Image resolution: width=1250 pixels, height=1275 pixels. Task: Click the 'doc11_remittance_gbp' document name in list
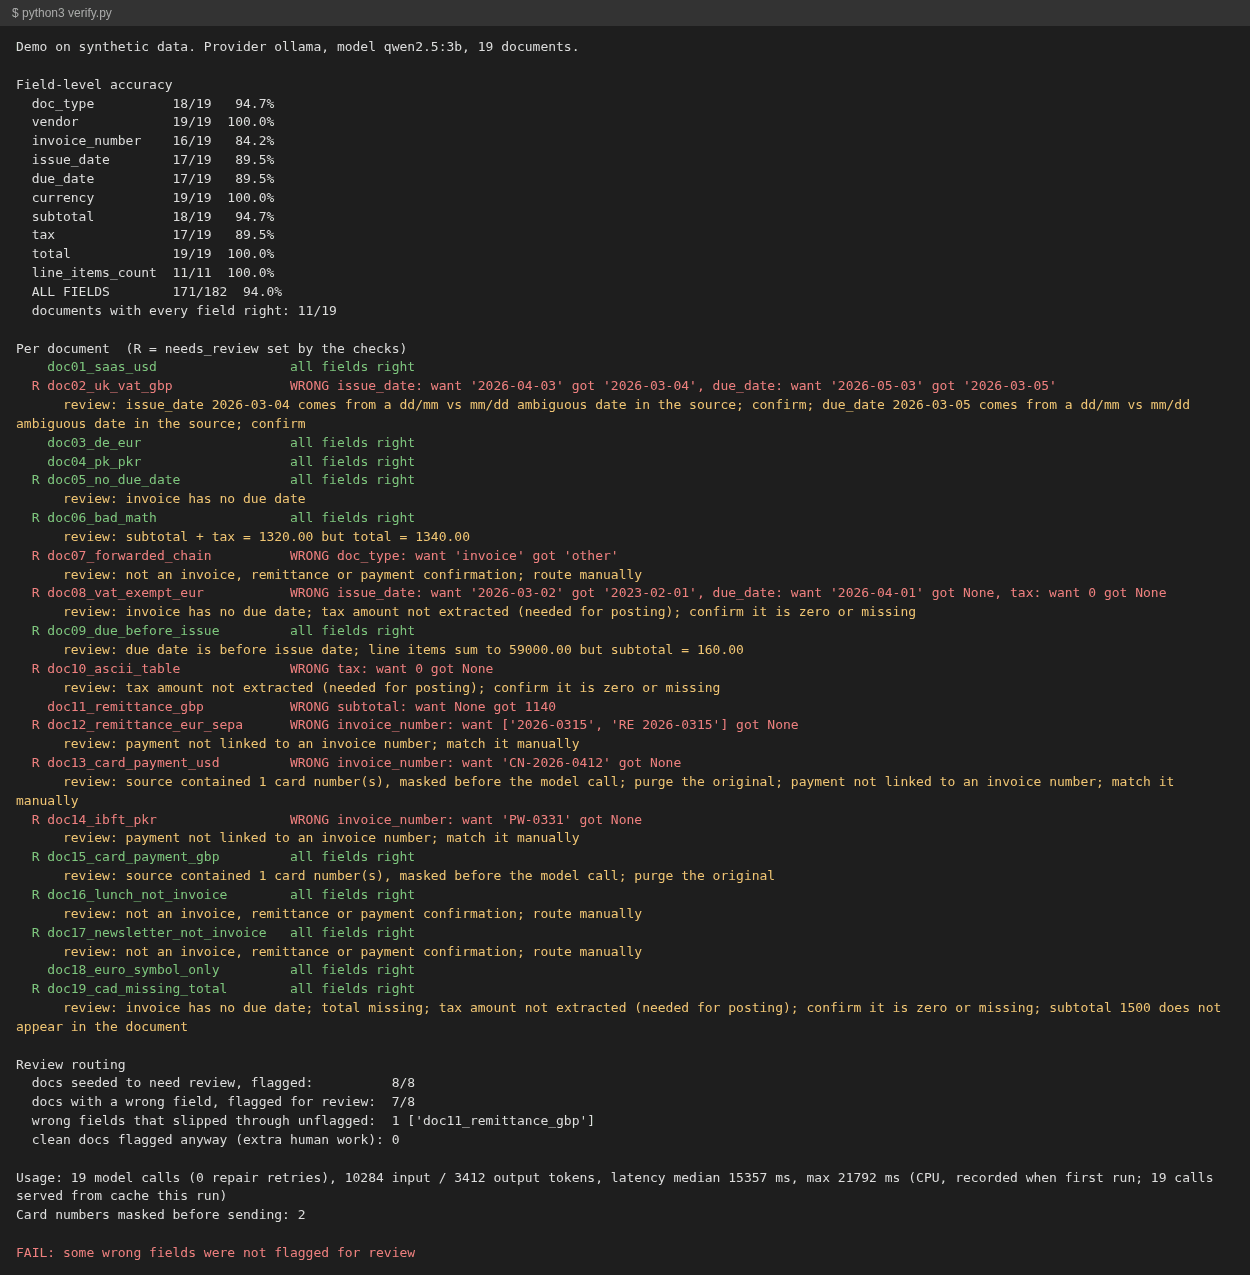(x=125, y=707)
